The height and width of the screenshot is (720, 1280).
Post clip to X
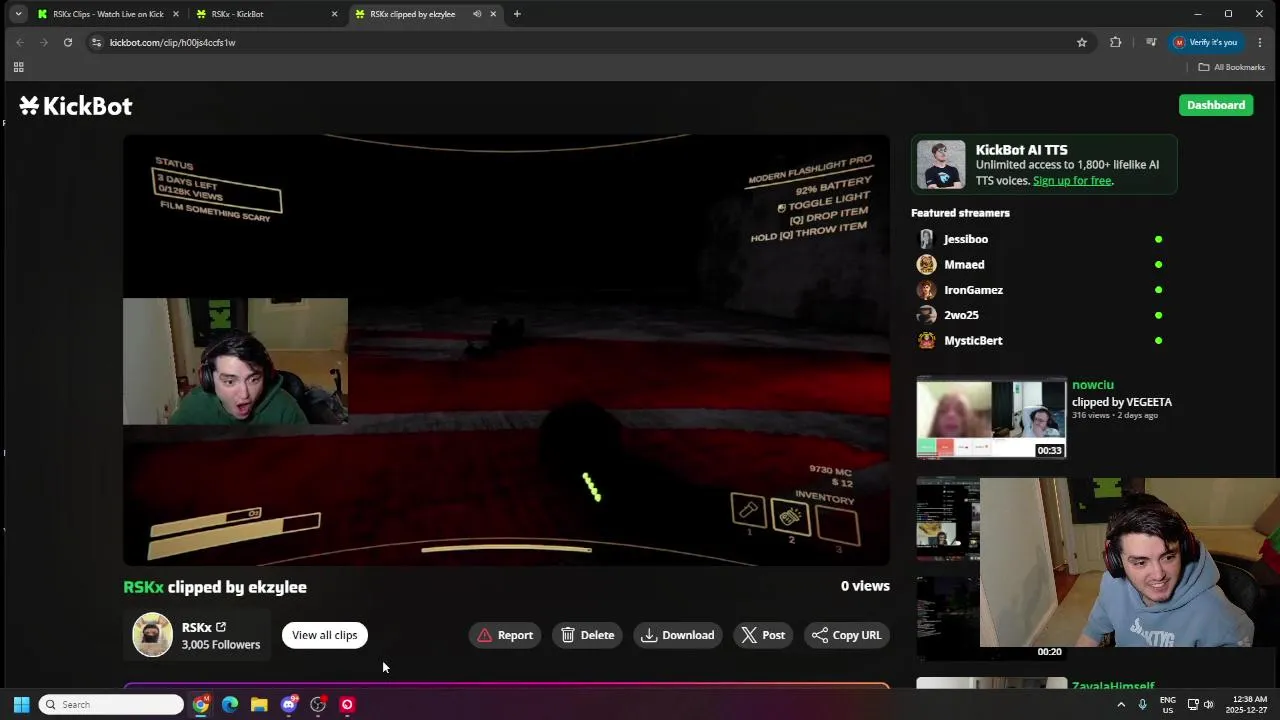coord(763,635)
